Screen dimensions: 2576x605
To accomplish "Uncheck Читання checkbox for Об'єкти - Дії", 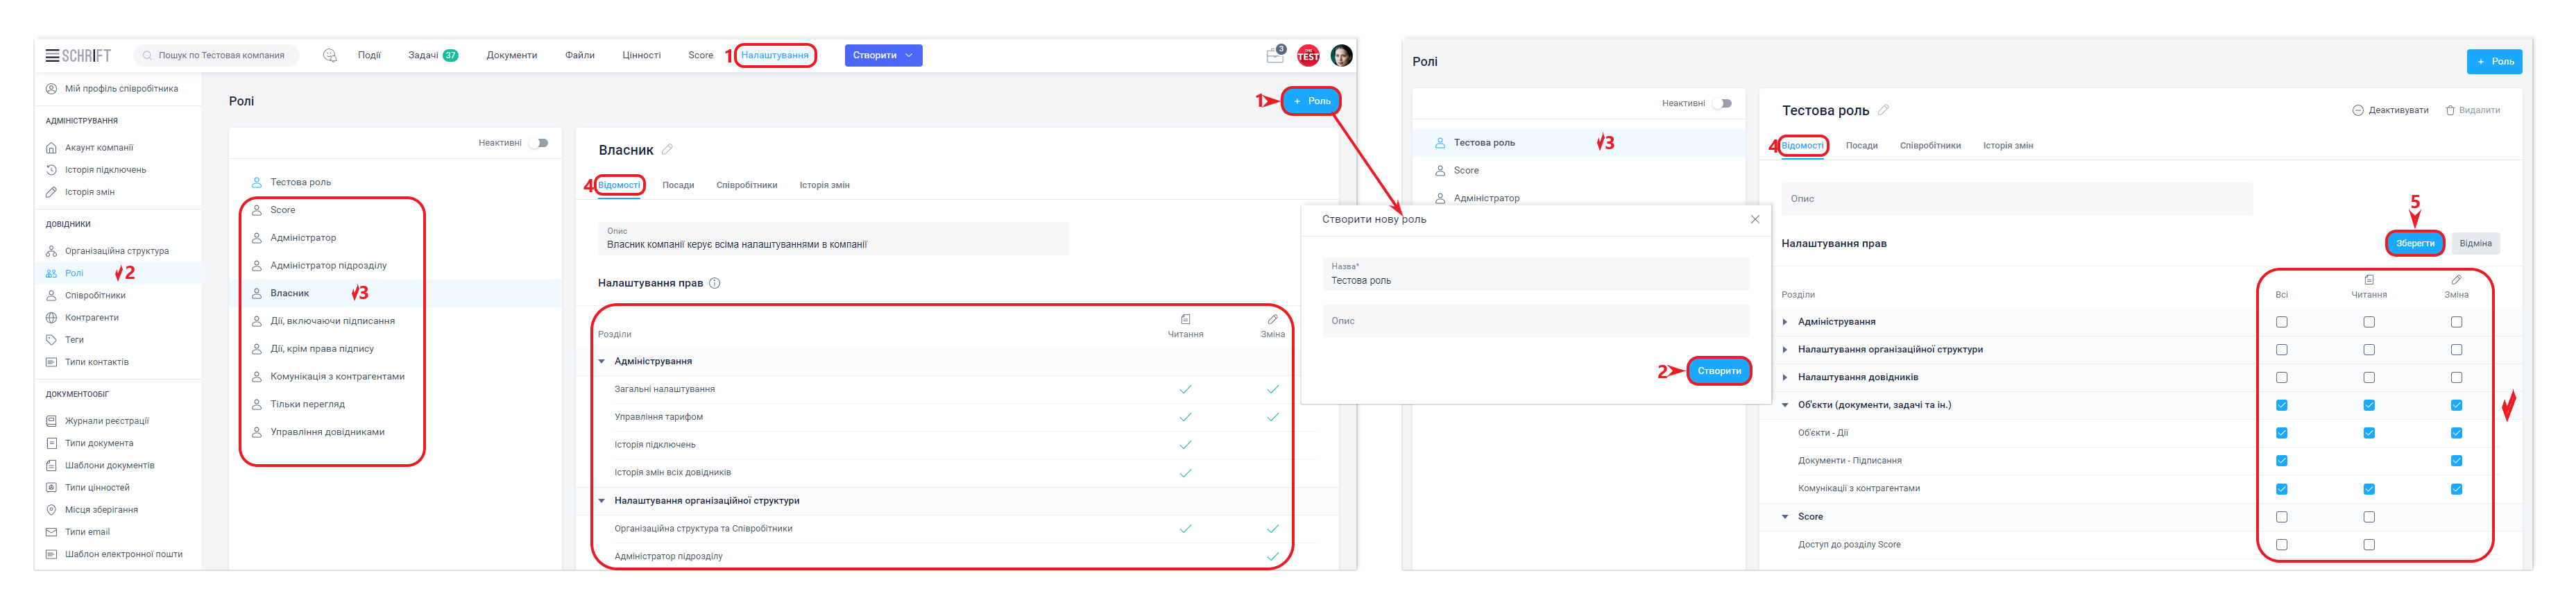I will 2368,433.
